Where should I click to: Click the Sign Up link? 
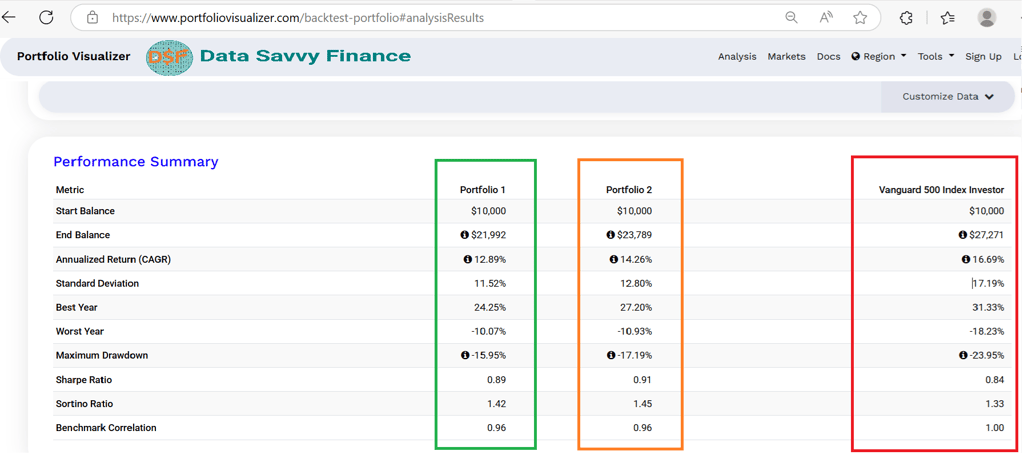point(984,57)
